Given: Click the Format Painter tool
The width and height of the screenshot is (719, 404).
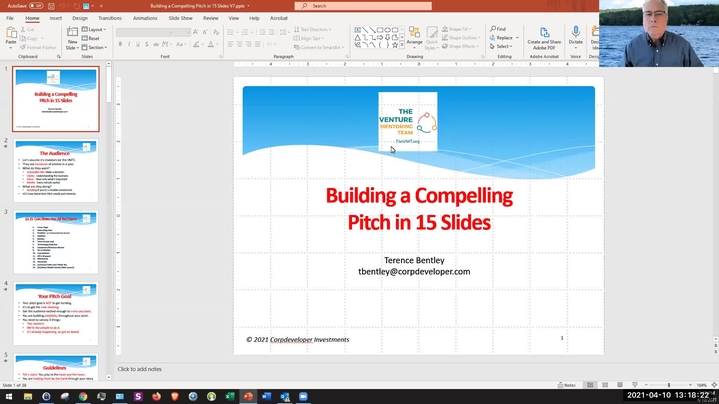Looking at the screenshot, I should (x=39, y=47).
